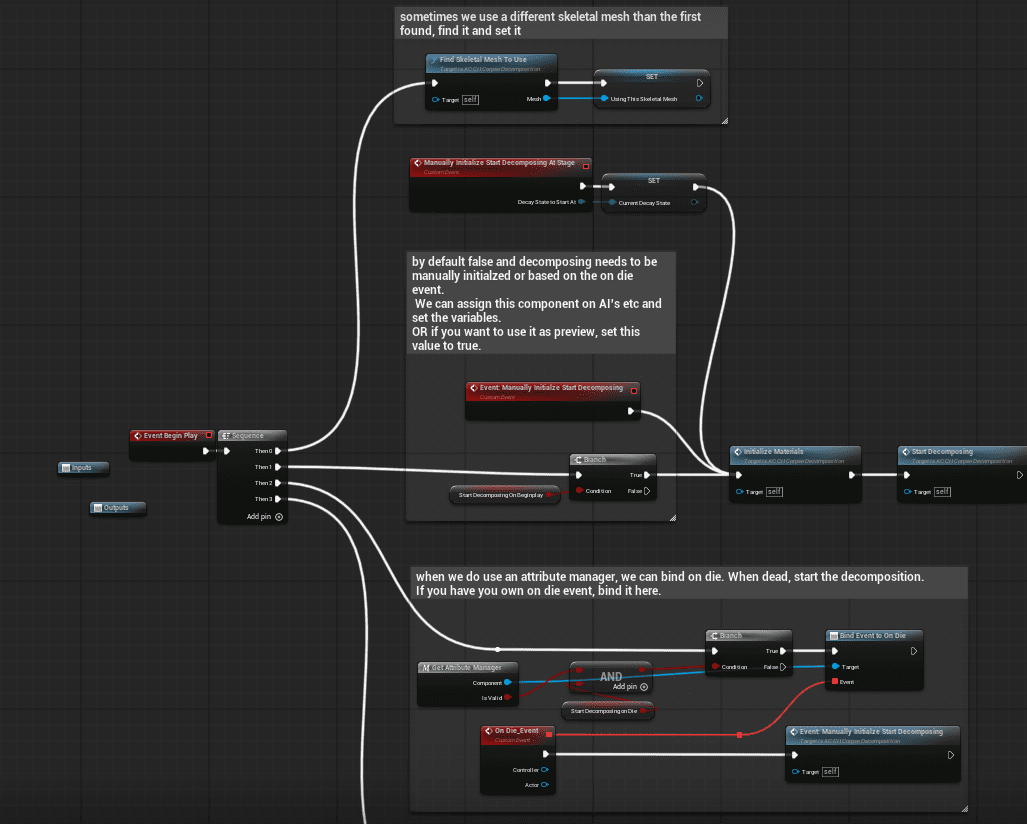Screen dimensions: 1027x824
Task: Click exec output of the Current Decay State SET node
Action: click(x=696, y=187)
